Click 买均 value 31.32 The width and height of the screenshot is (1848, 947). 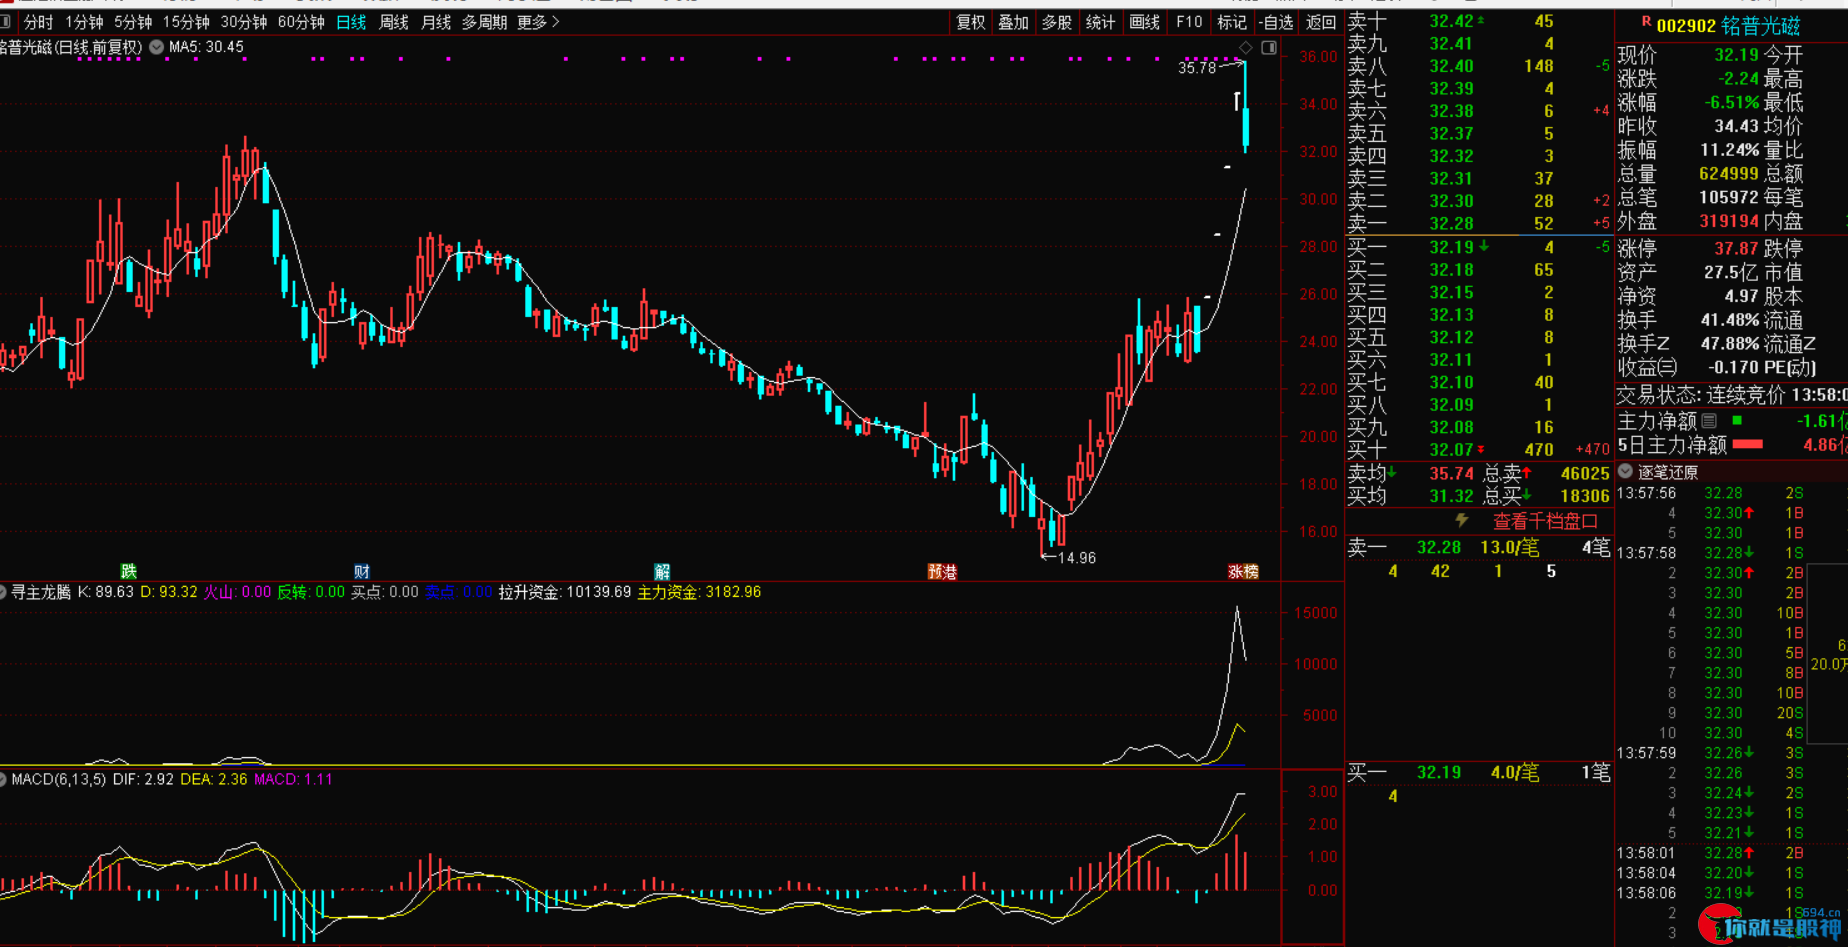[1450, 496]
